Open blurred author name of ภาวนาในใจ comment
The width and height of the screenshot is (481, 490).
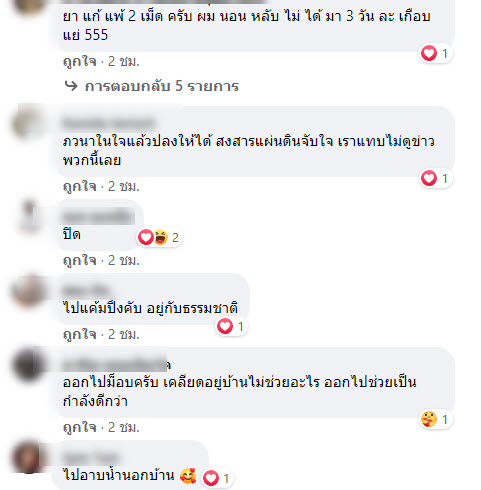coord(109,123)
